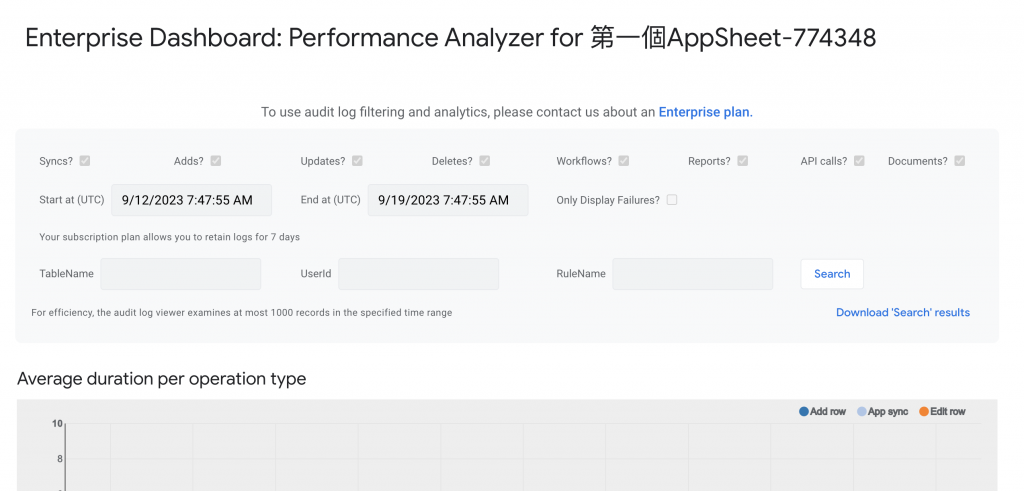Open the Enterprise plan link
Image resolution: width=1024 pixels, height=491 pixels.
point(704,112)
